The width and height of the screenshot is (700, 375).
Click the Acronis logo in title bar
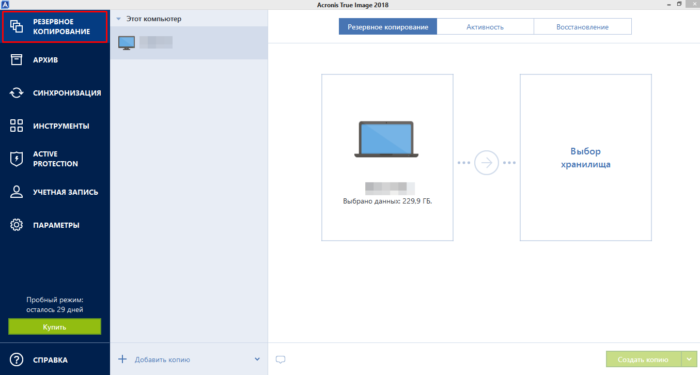(5, 4)
